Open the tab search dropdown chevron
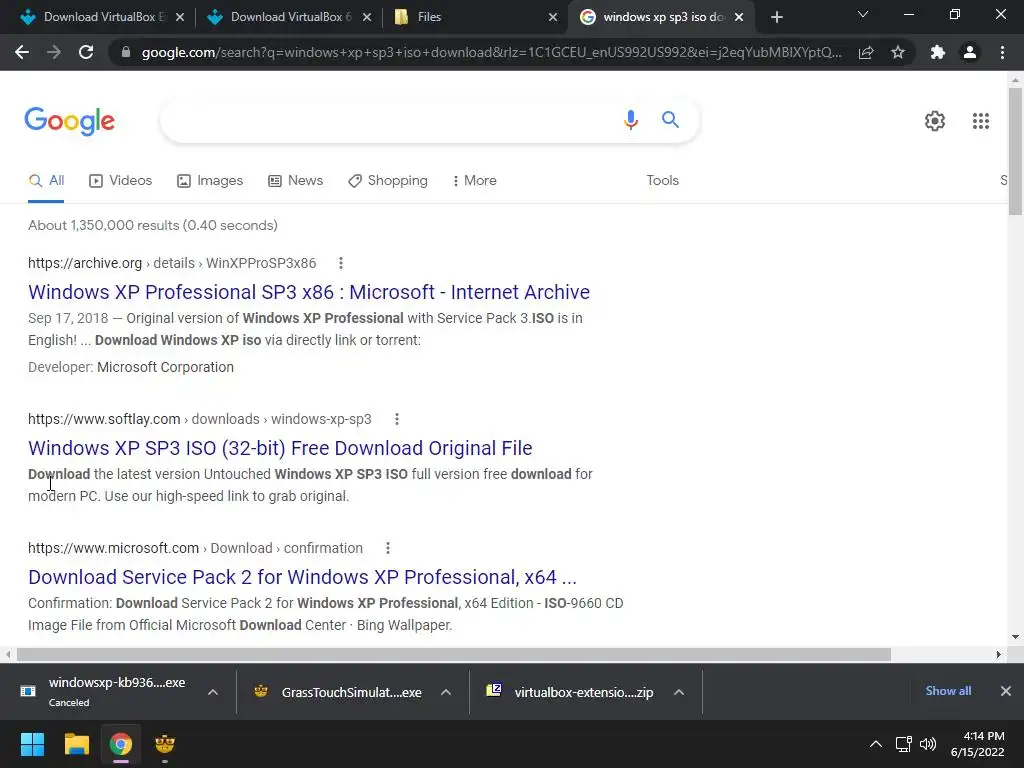1024x768 pixels. (863, 14)
